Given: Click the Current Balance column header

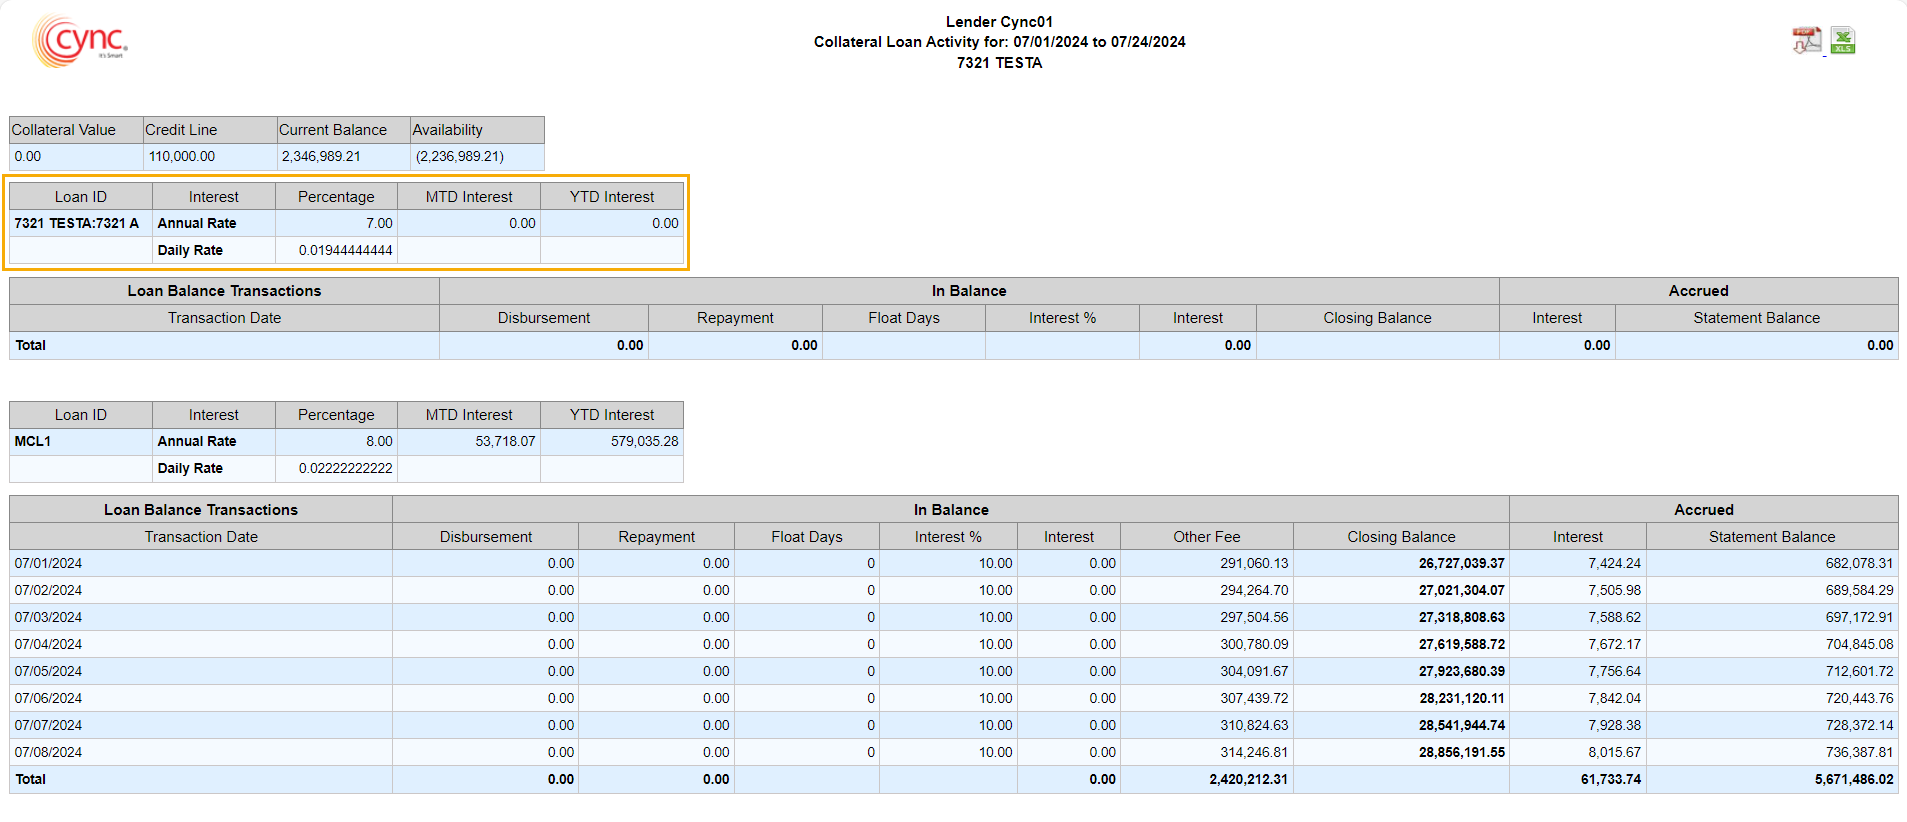Looking at the screenshot, I should pyautogui.click(x=333, y=130).
